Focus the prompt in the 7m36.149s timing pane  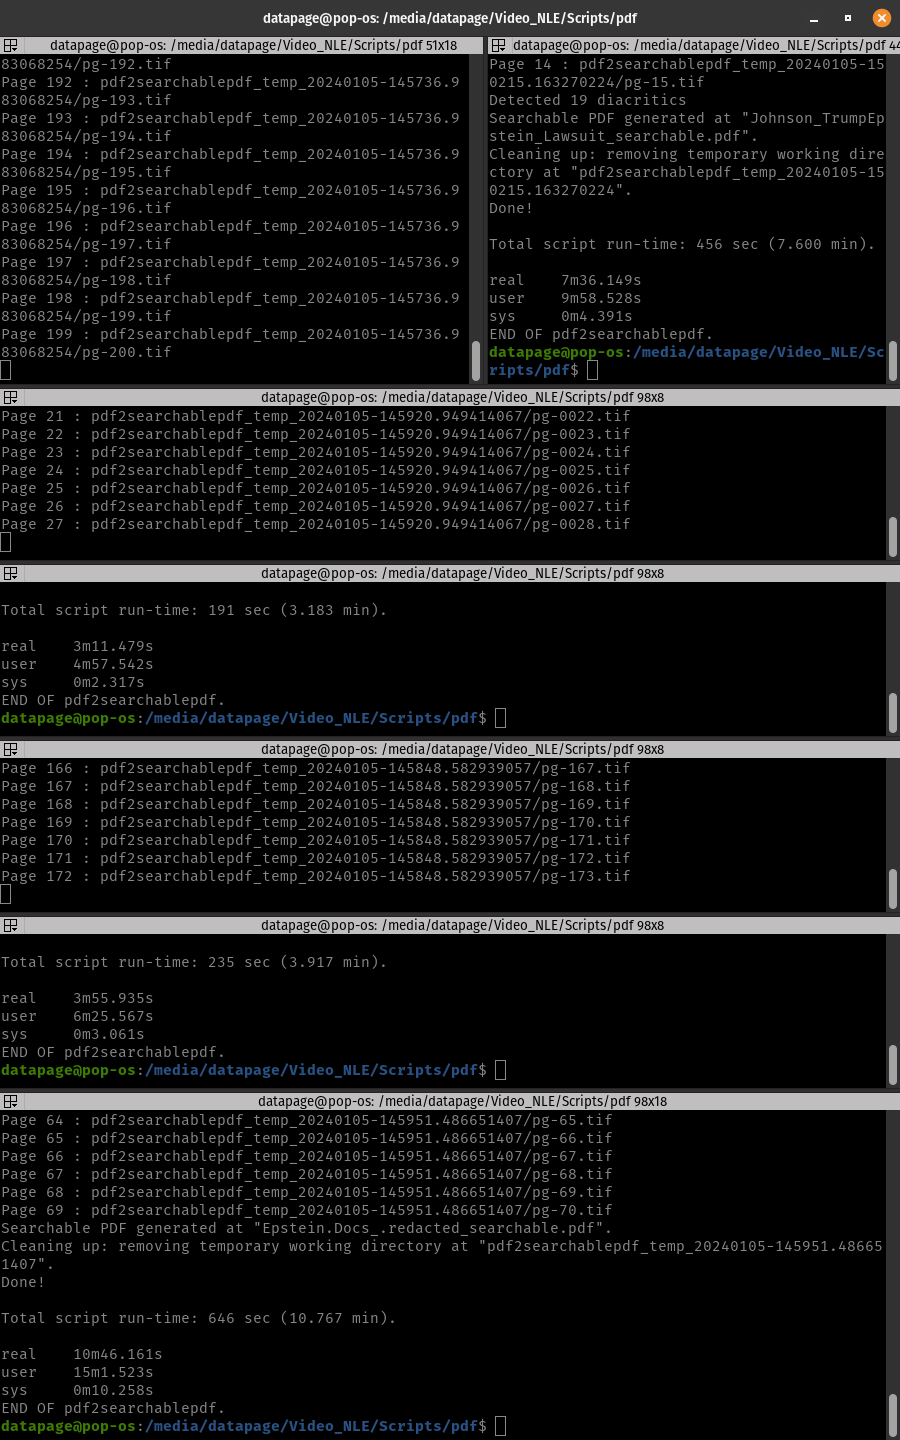[593, 370]
